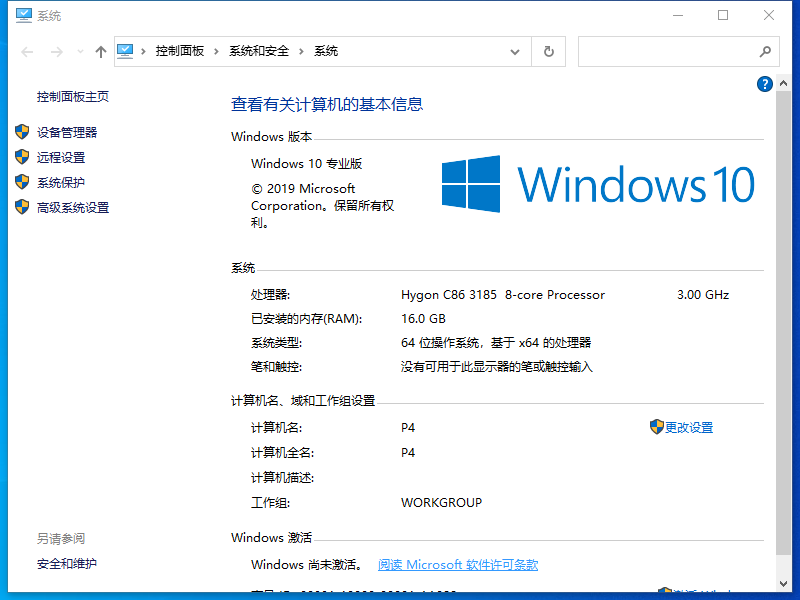800x600 pixels.
Task: Click the System window title bar icon
Action: (x=23, y=15)
